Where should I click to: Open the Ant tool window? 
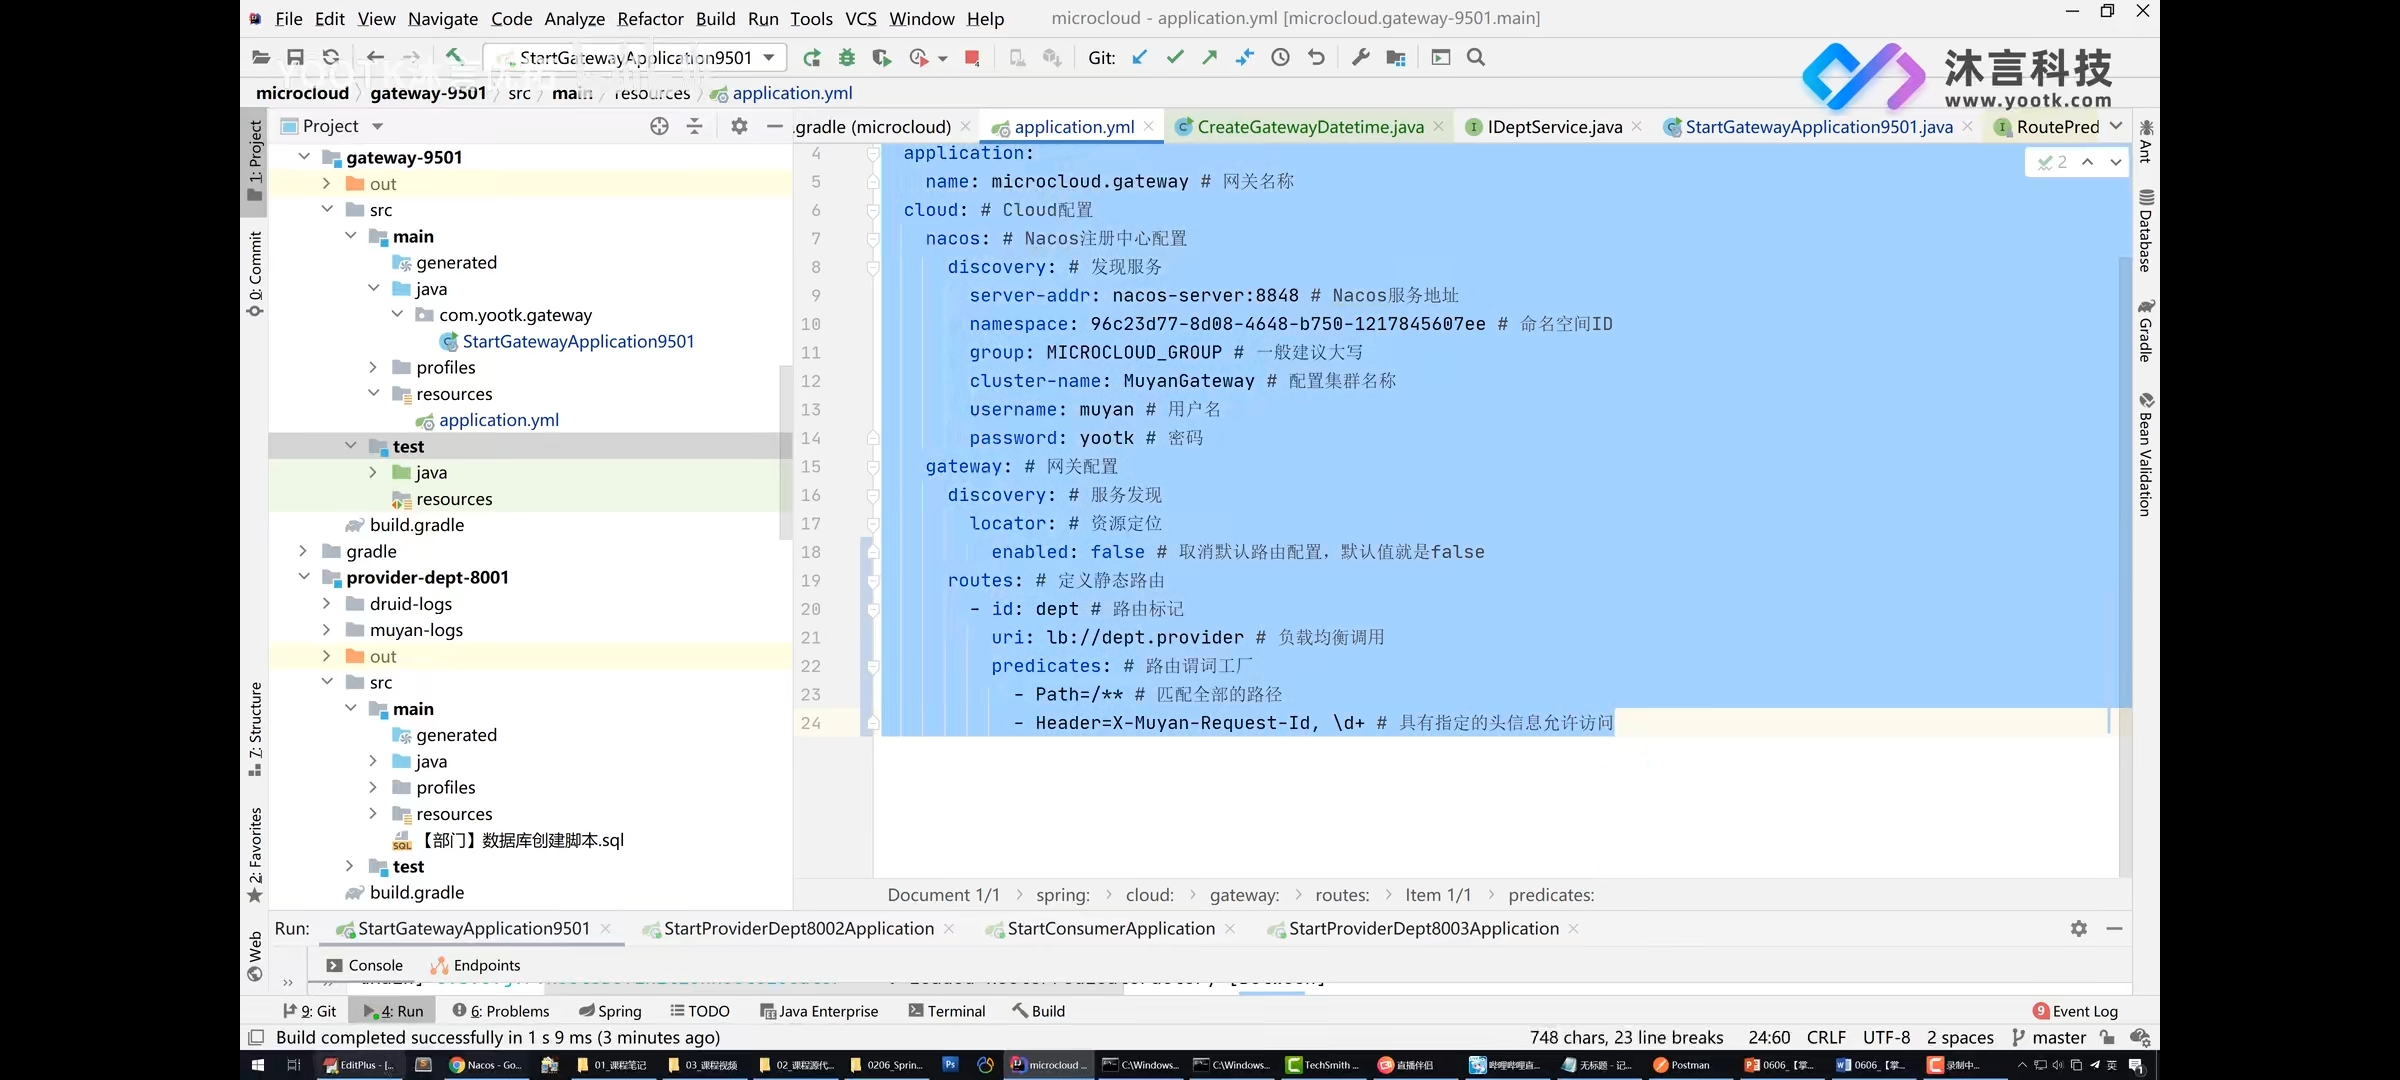[2146, 141]
